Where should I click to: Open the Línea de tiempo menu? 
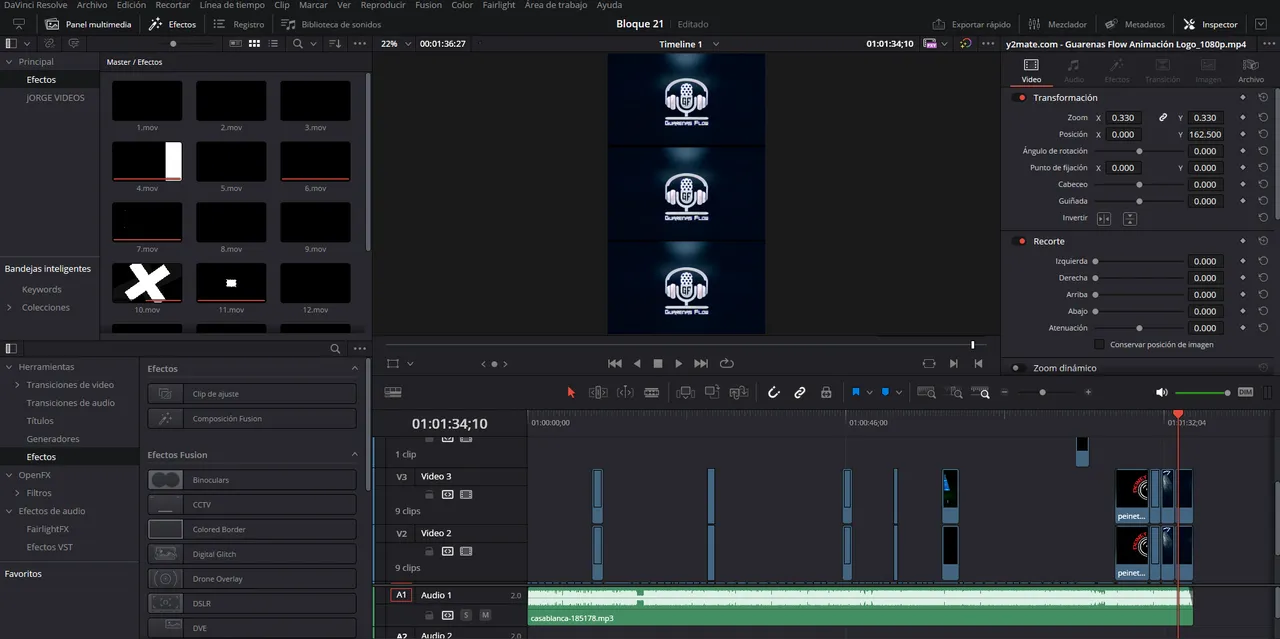(232, 5)
